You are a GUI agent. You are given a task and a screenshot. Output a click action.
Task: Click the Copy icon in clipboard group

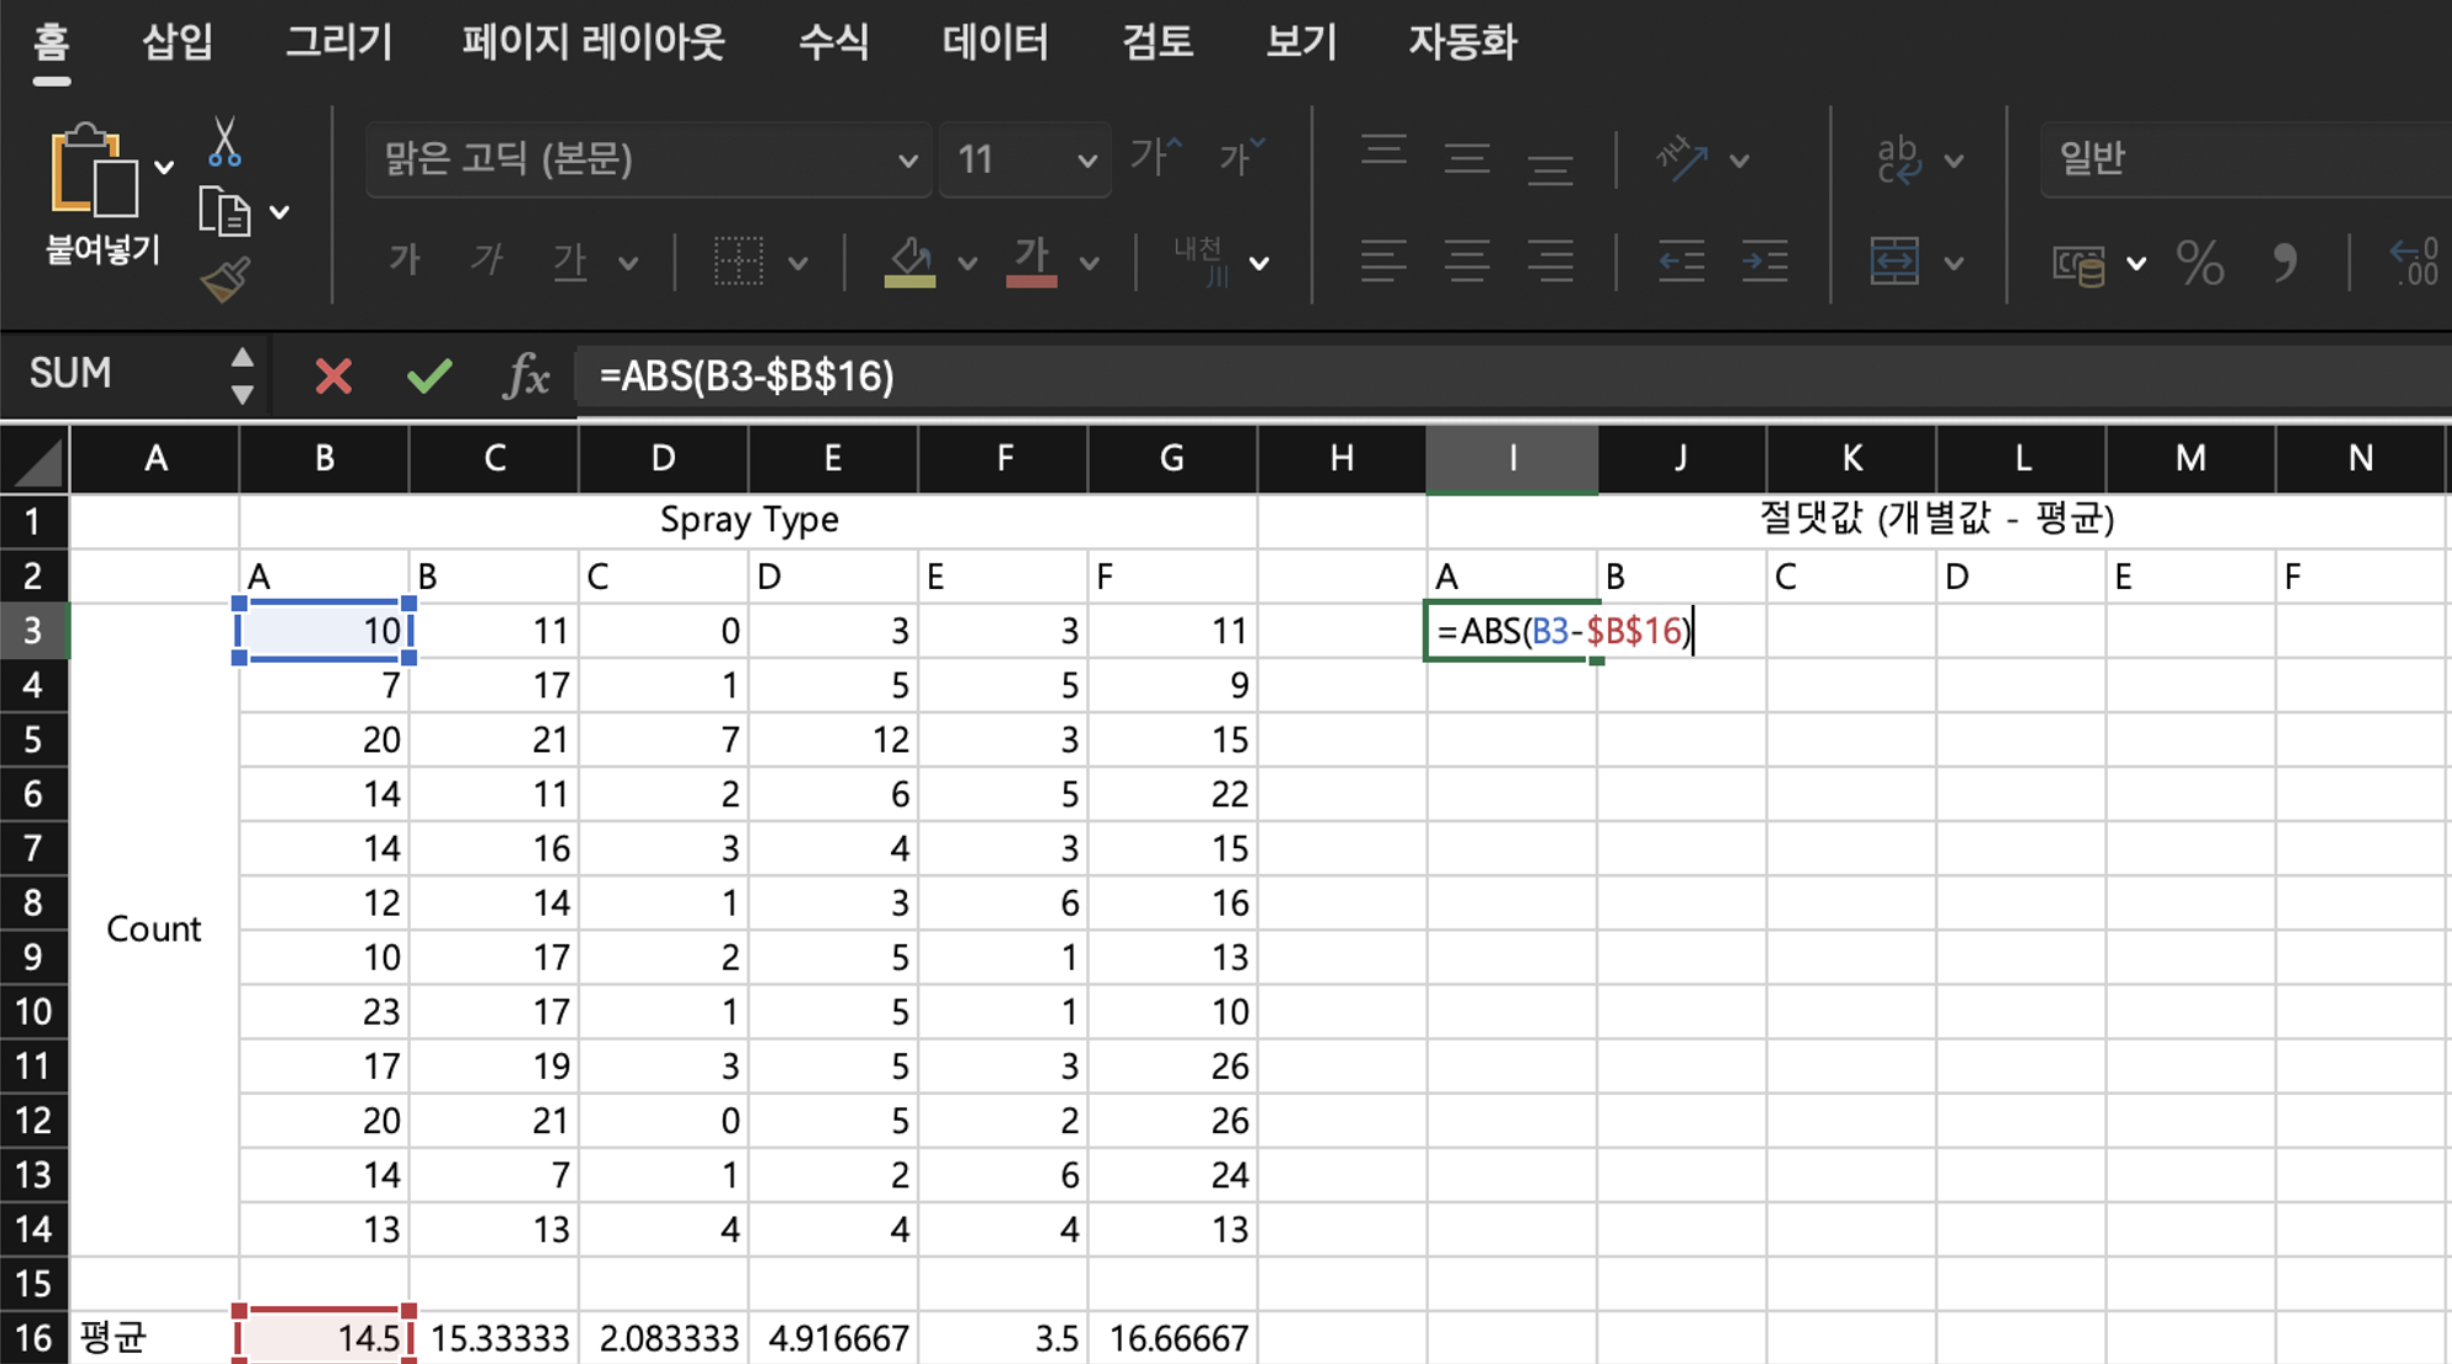(224, 212)
